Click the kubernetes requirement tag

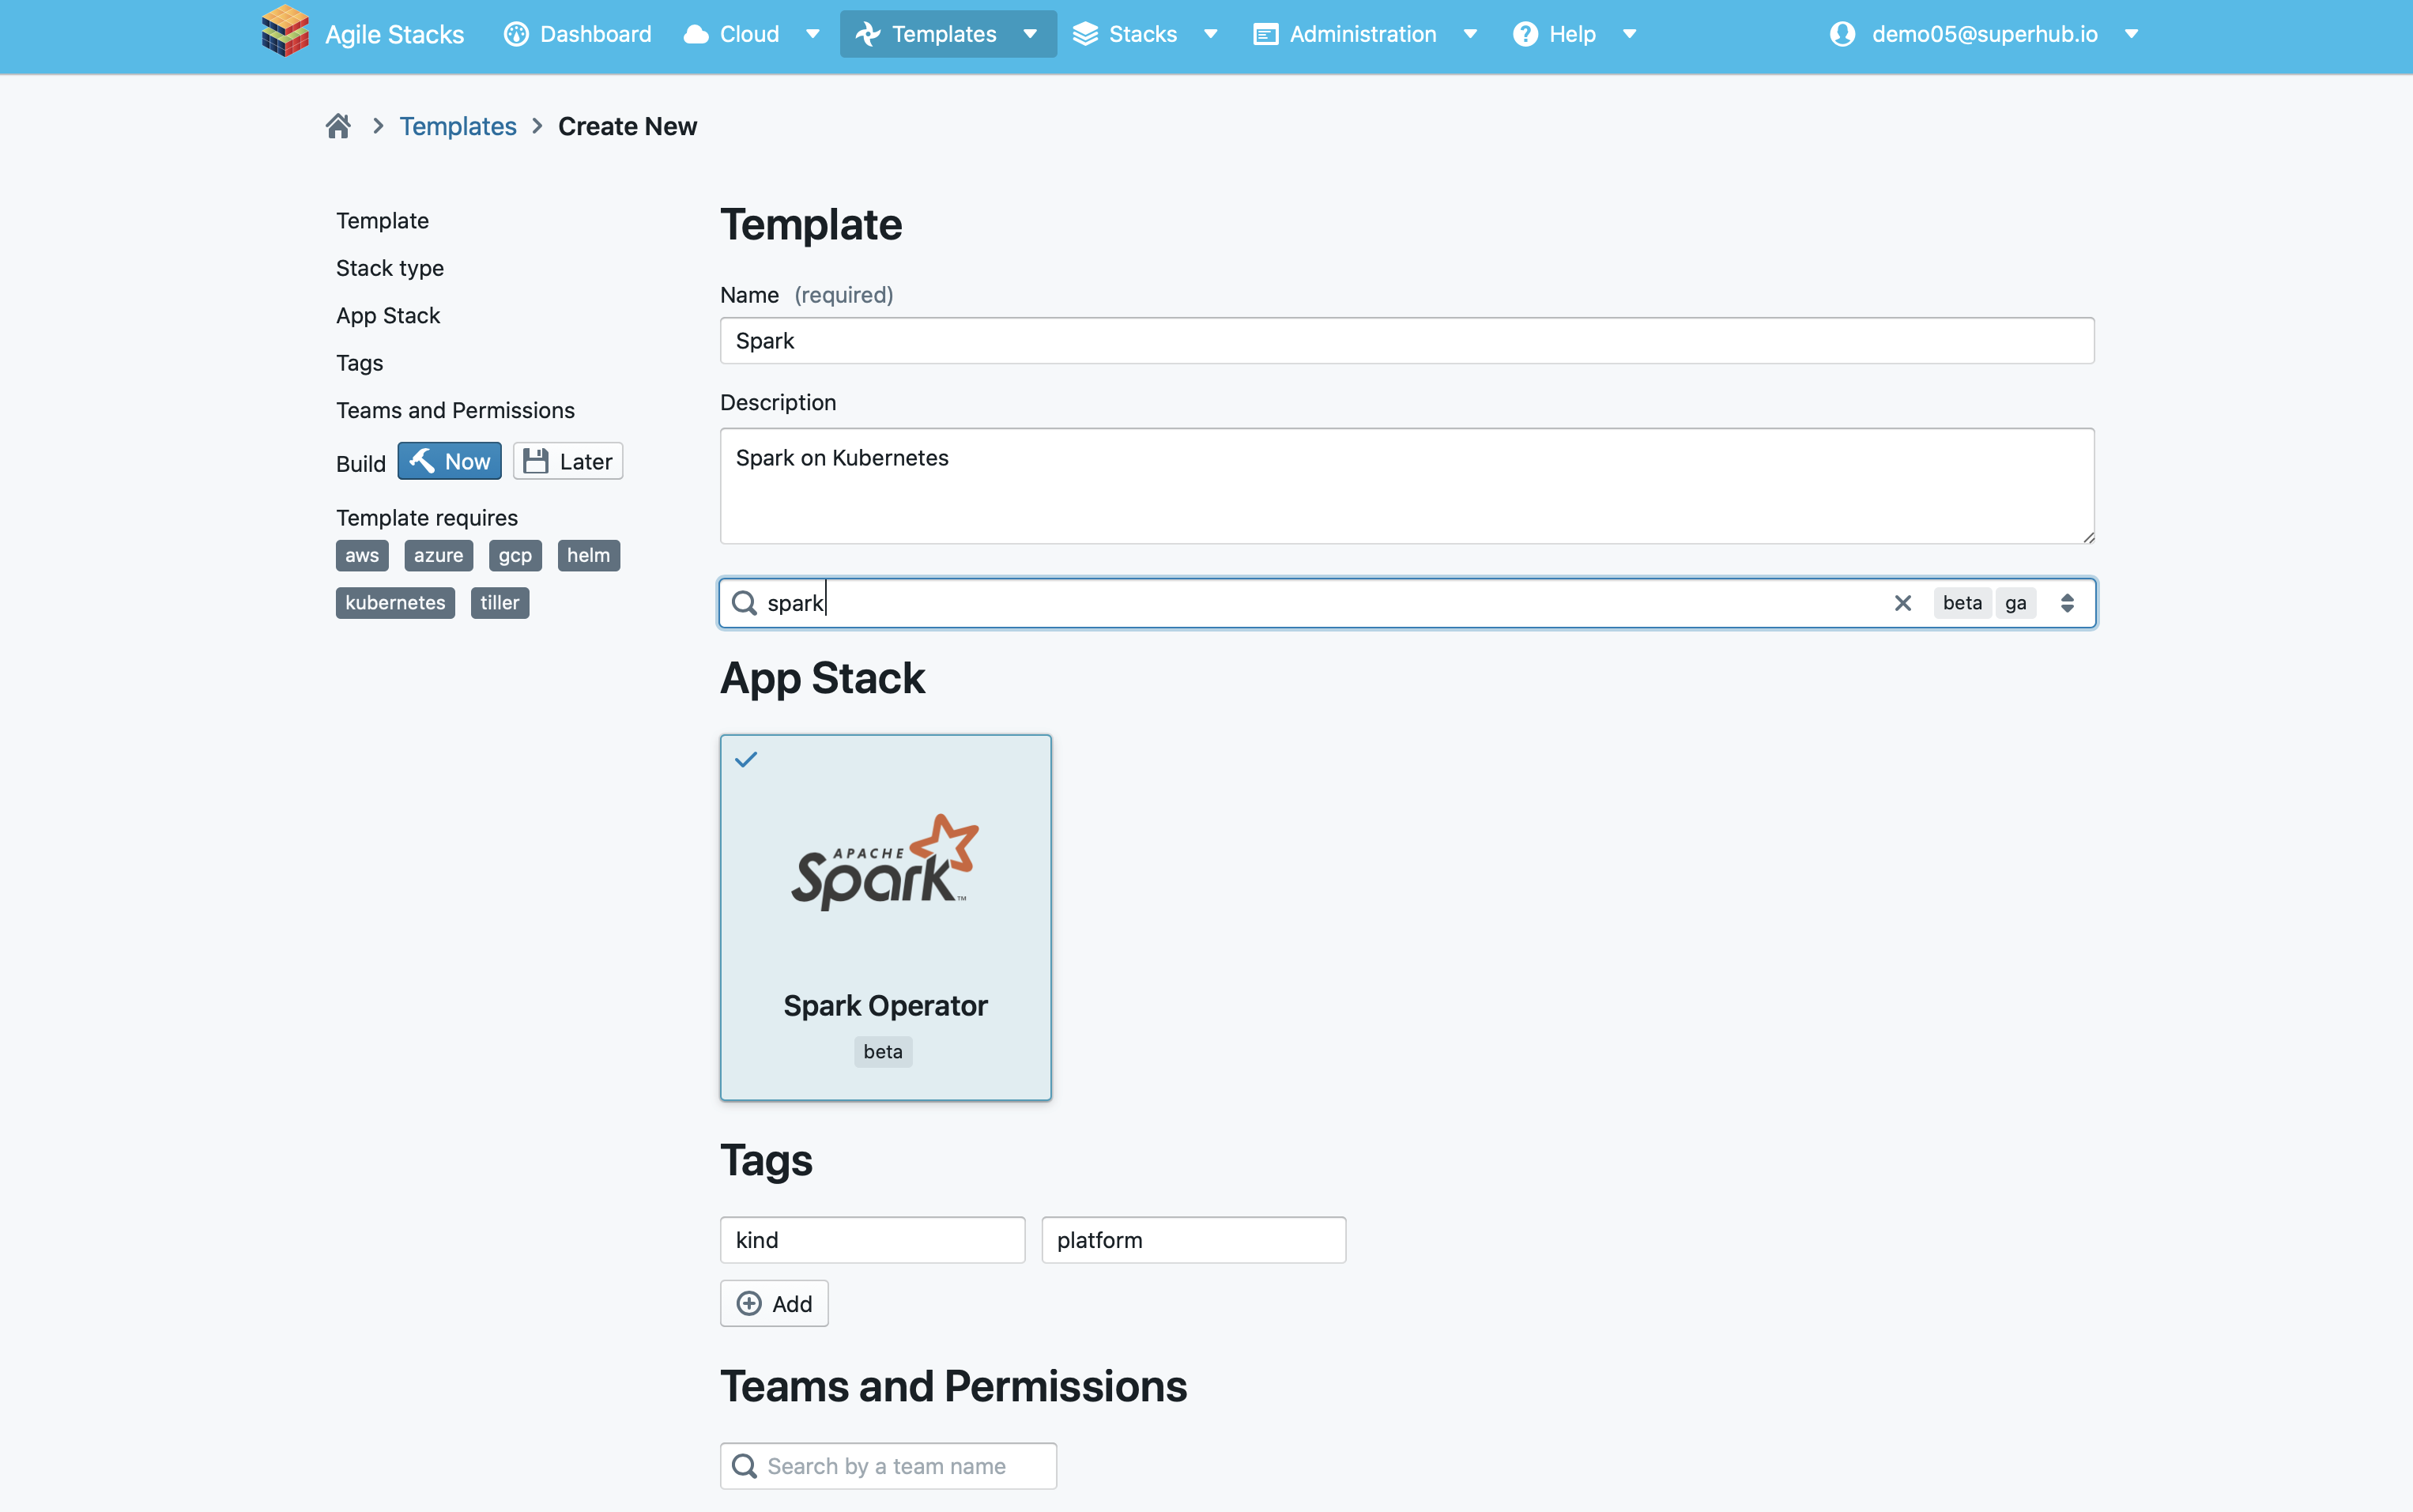[x=395, y=603]
